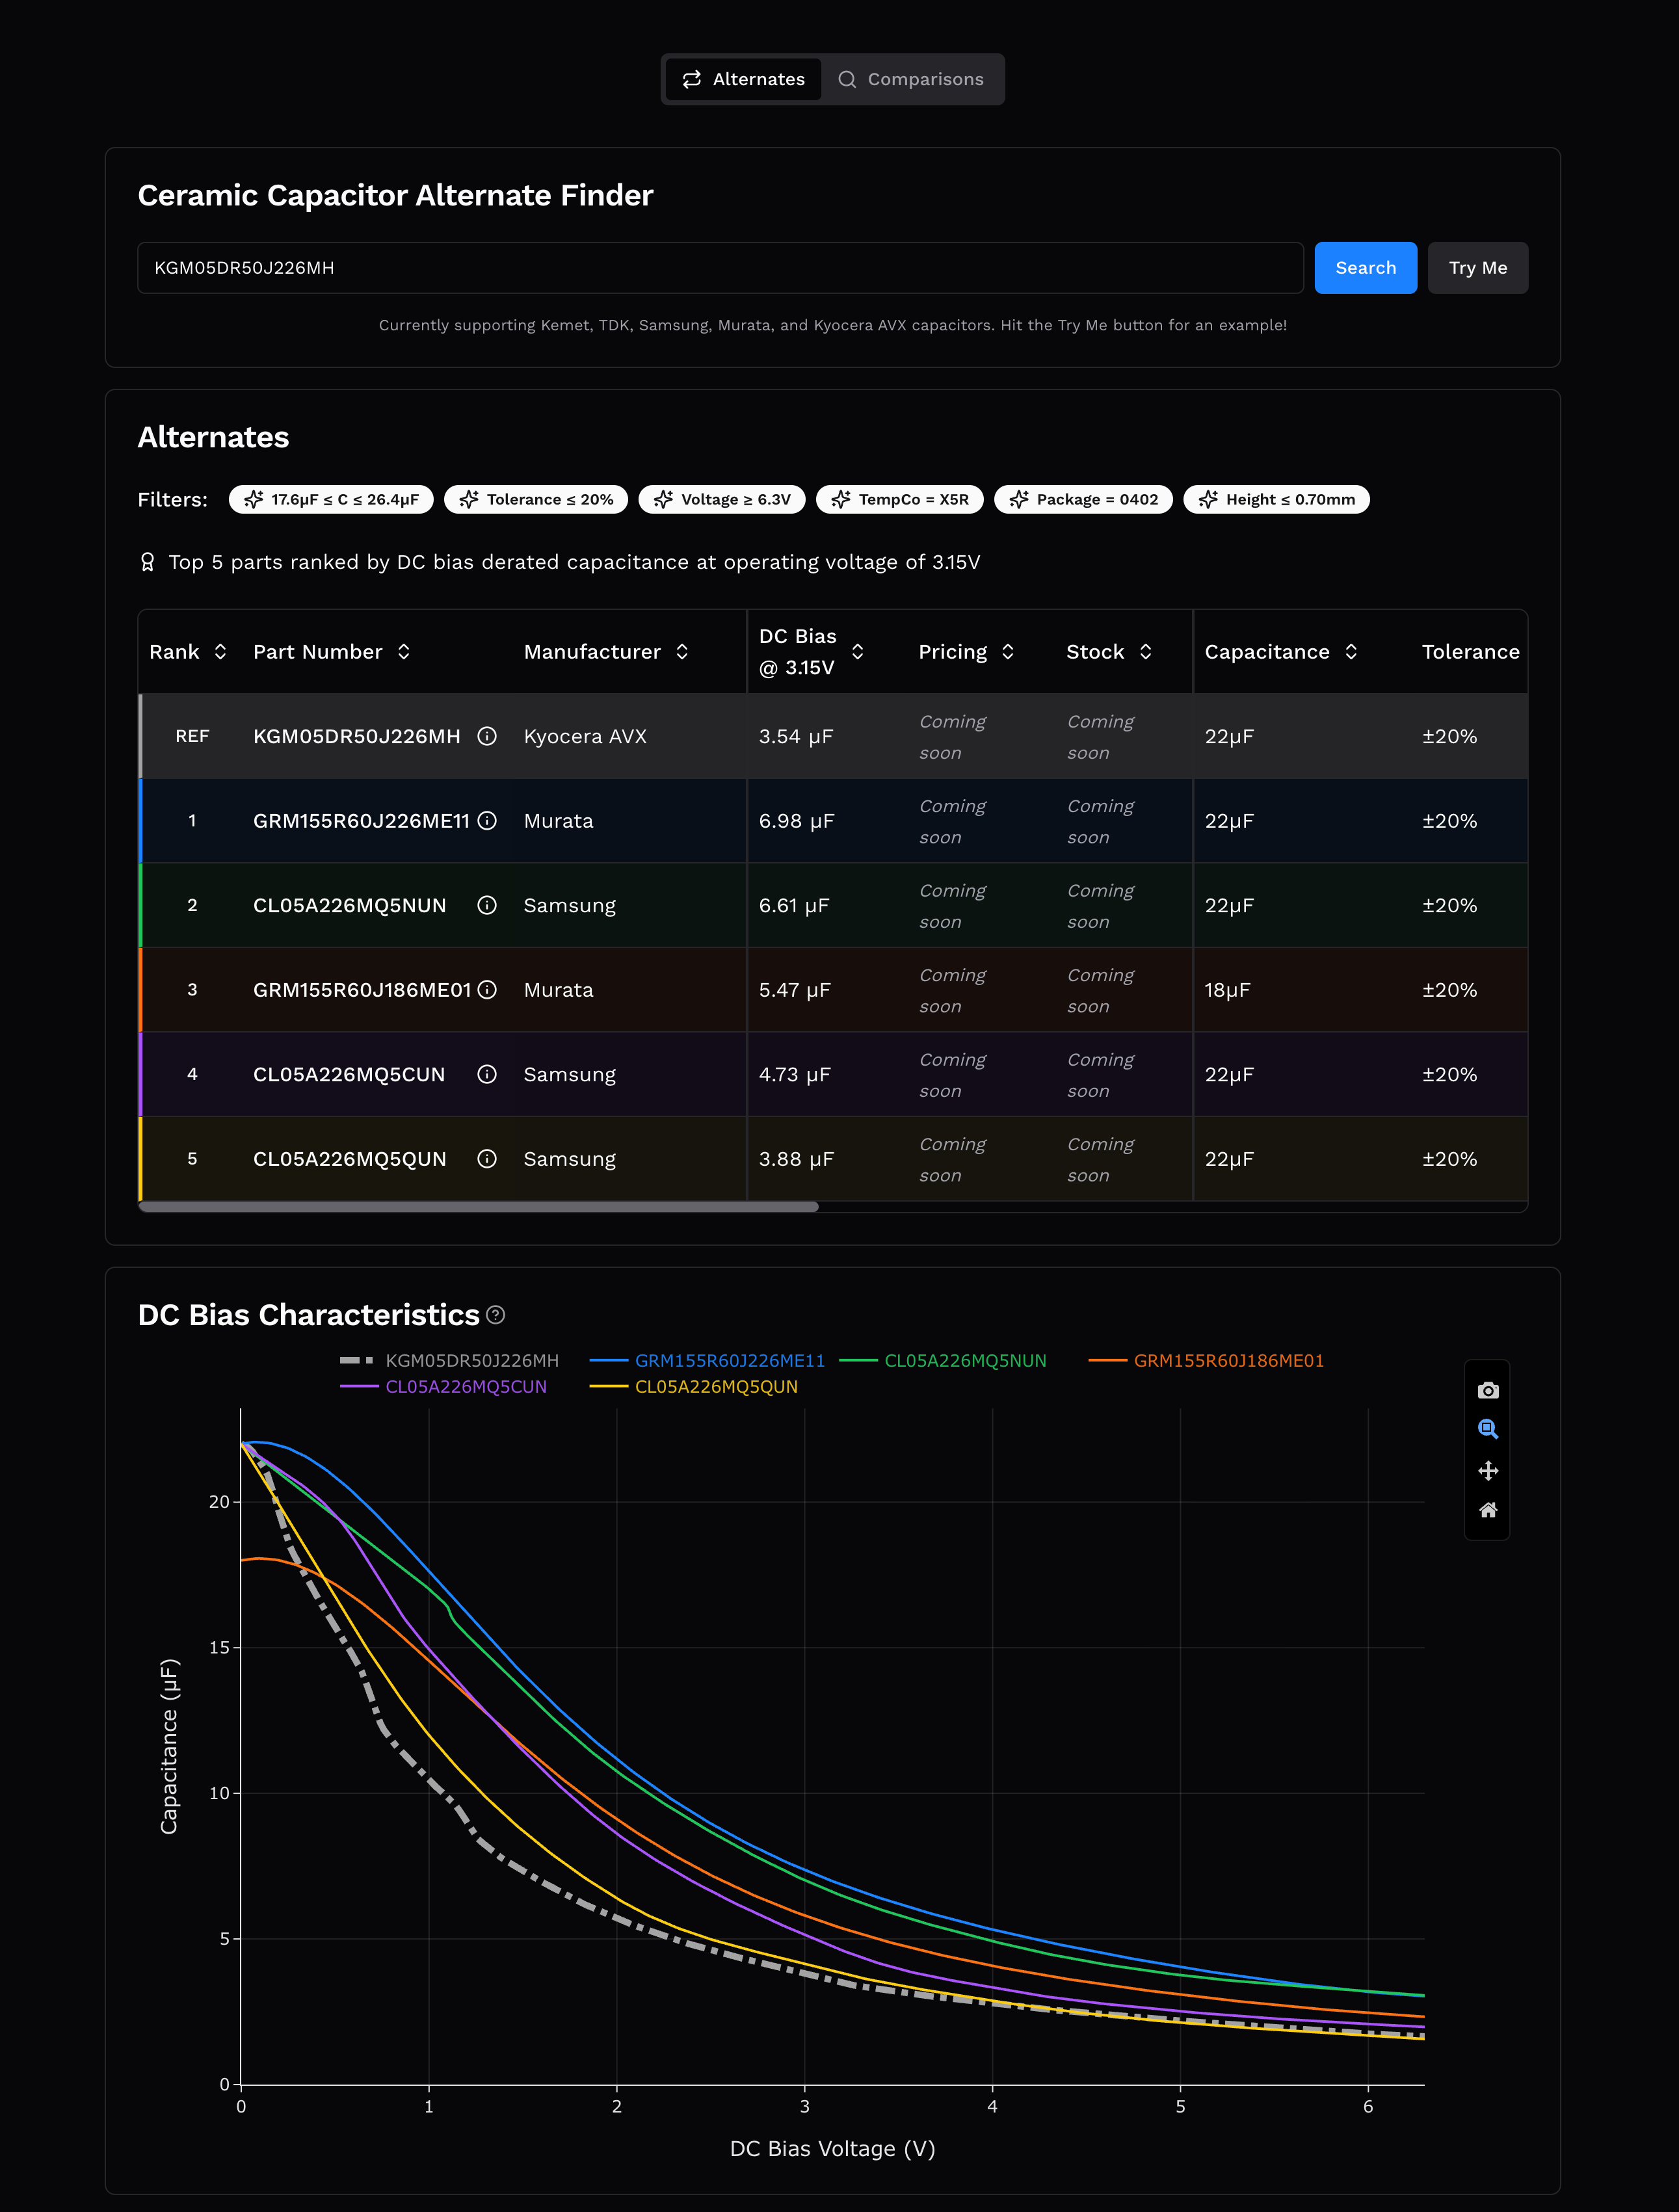The image size is (1679, 2212).
Task: Open info icon for GRM155R60J226ME11
Action: [x=487, y=821]
